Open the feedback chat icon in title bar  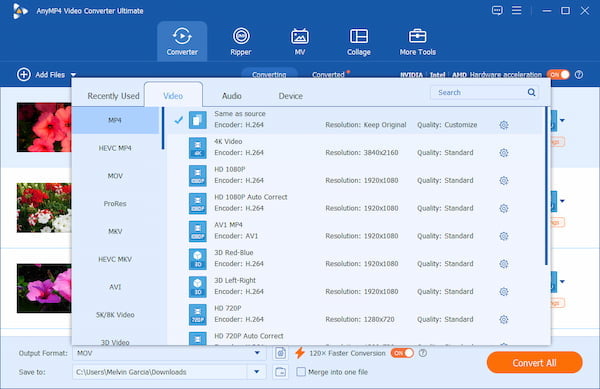pyautogui.click(x=497, y=10)
